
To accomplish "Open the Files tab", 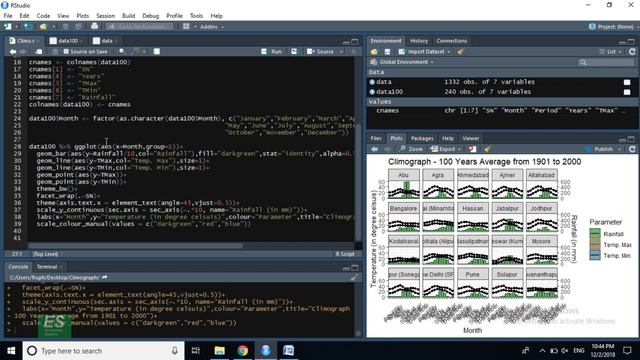I will [376, 138].
